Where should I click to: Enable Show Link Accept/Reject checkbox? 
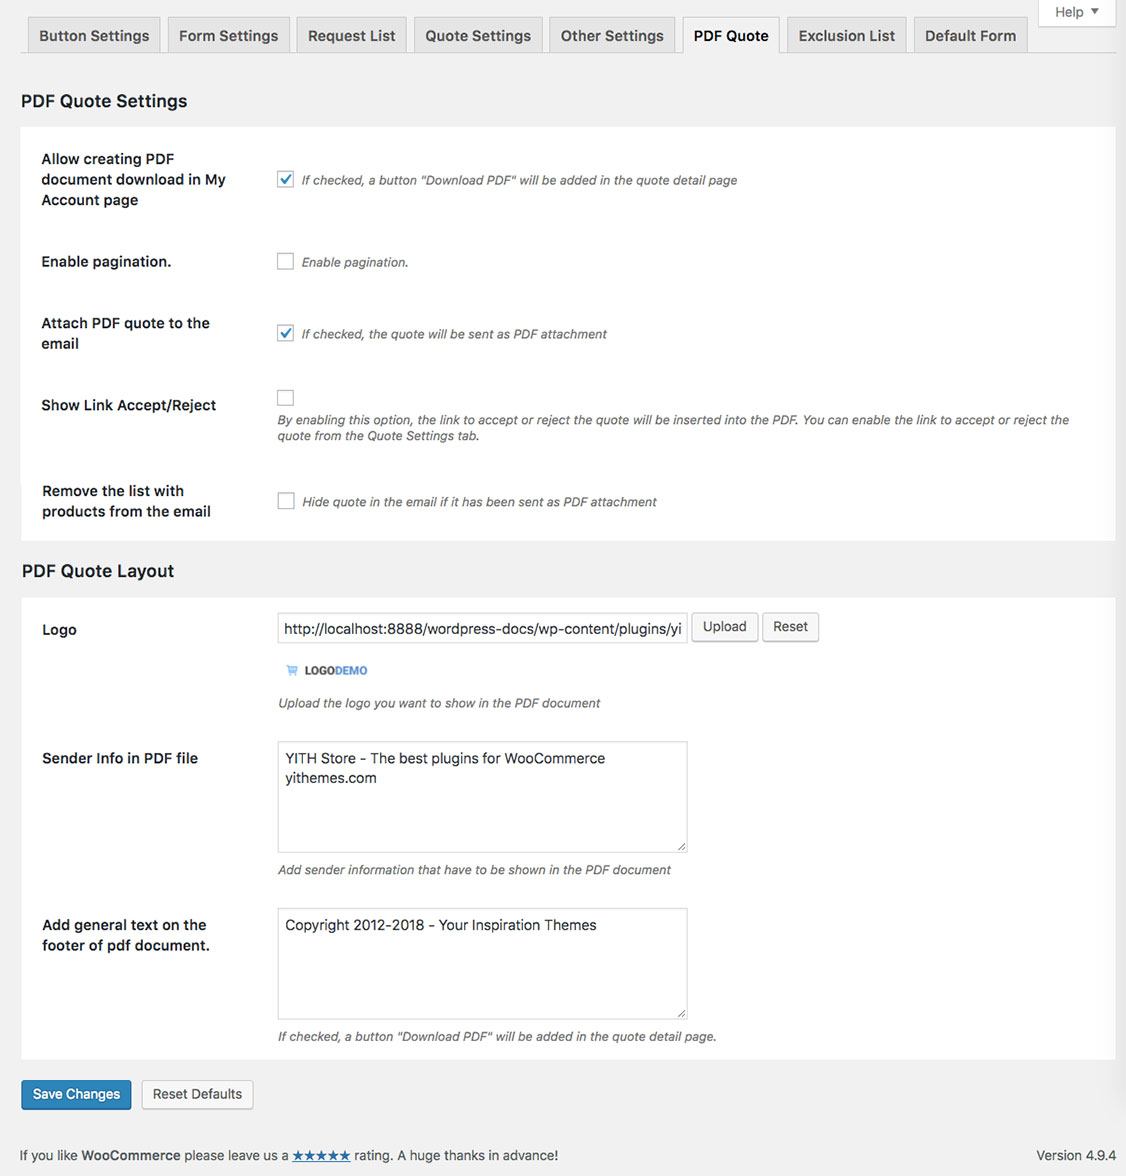tap(285, 398)
